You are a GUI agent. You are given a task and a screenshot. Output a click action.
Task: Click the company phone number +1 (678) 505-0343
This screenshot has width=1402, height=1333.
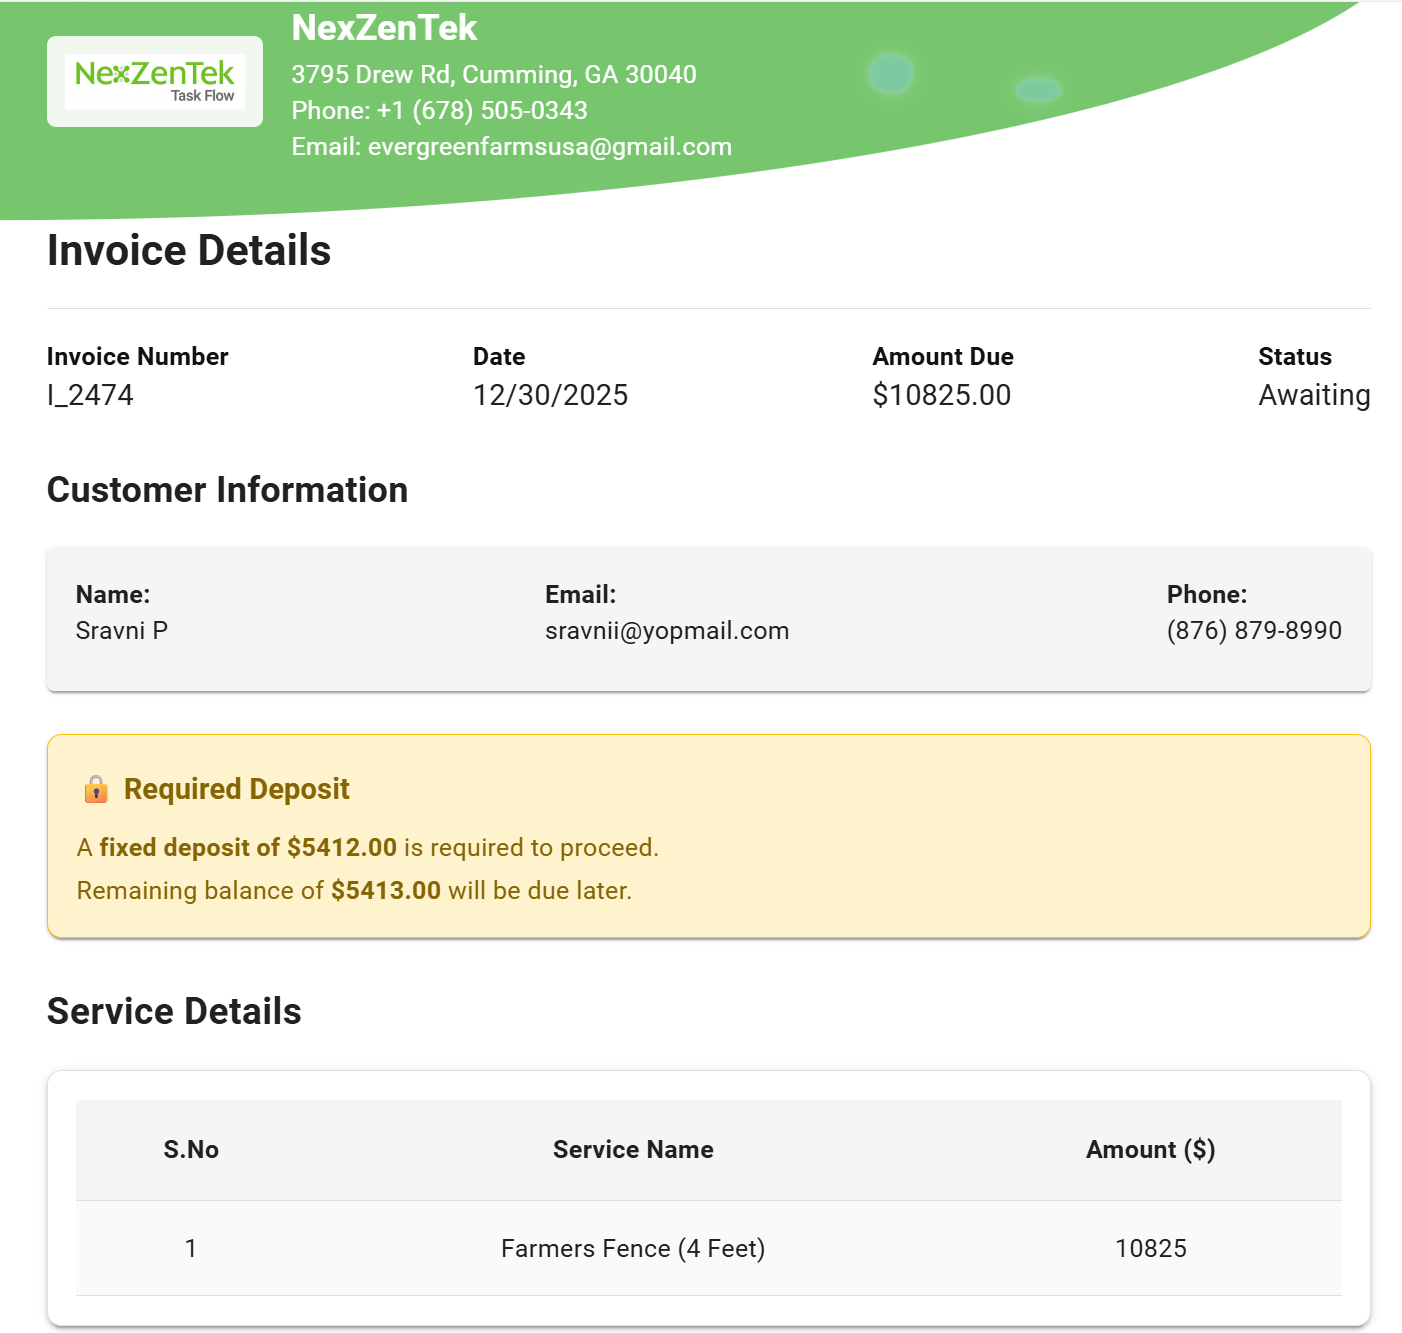[x=482, y=111]
